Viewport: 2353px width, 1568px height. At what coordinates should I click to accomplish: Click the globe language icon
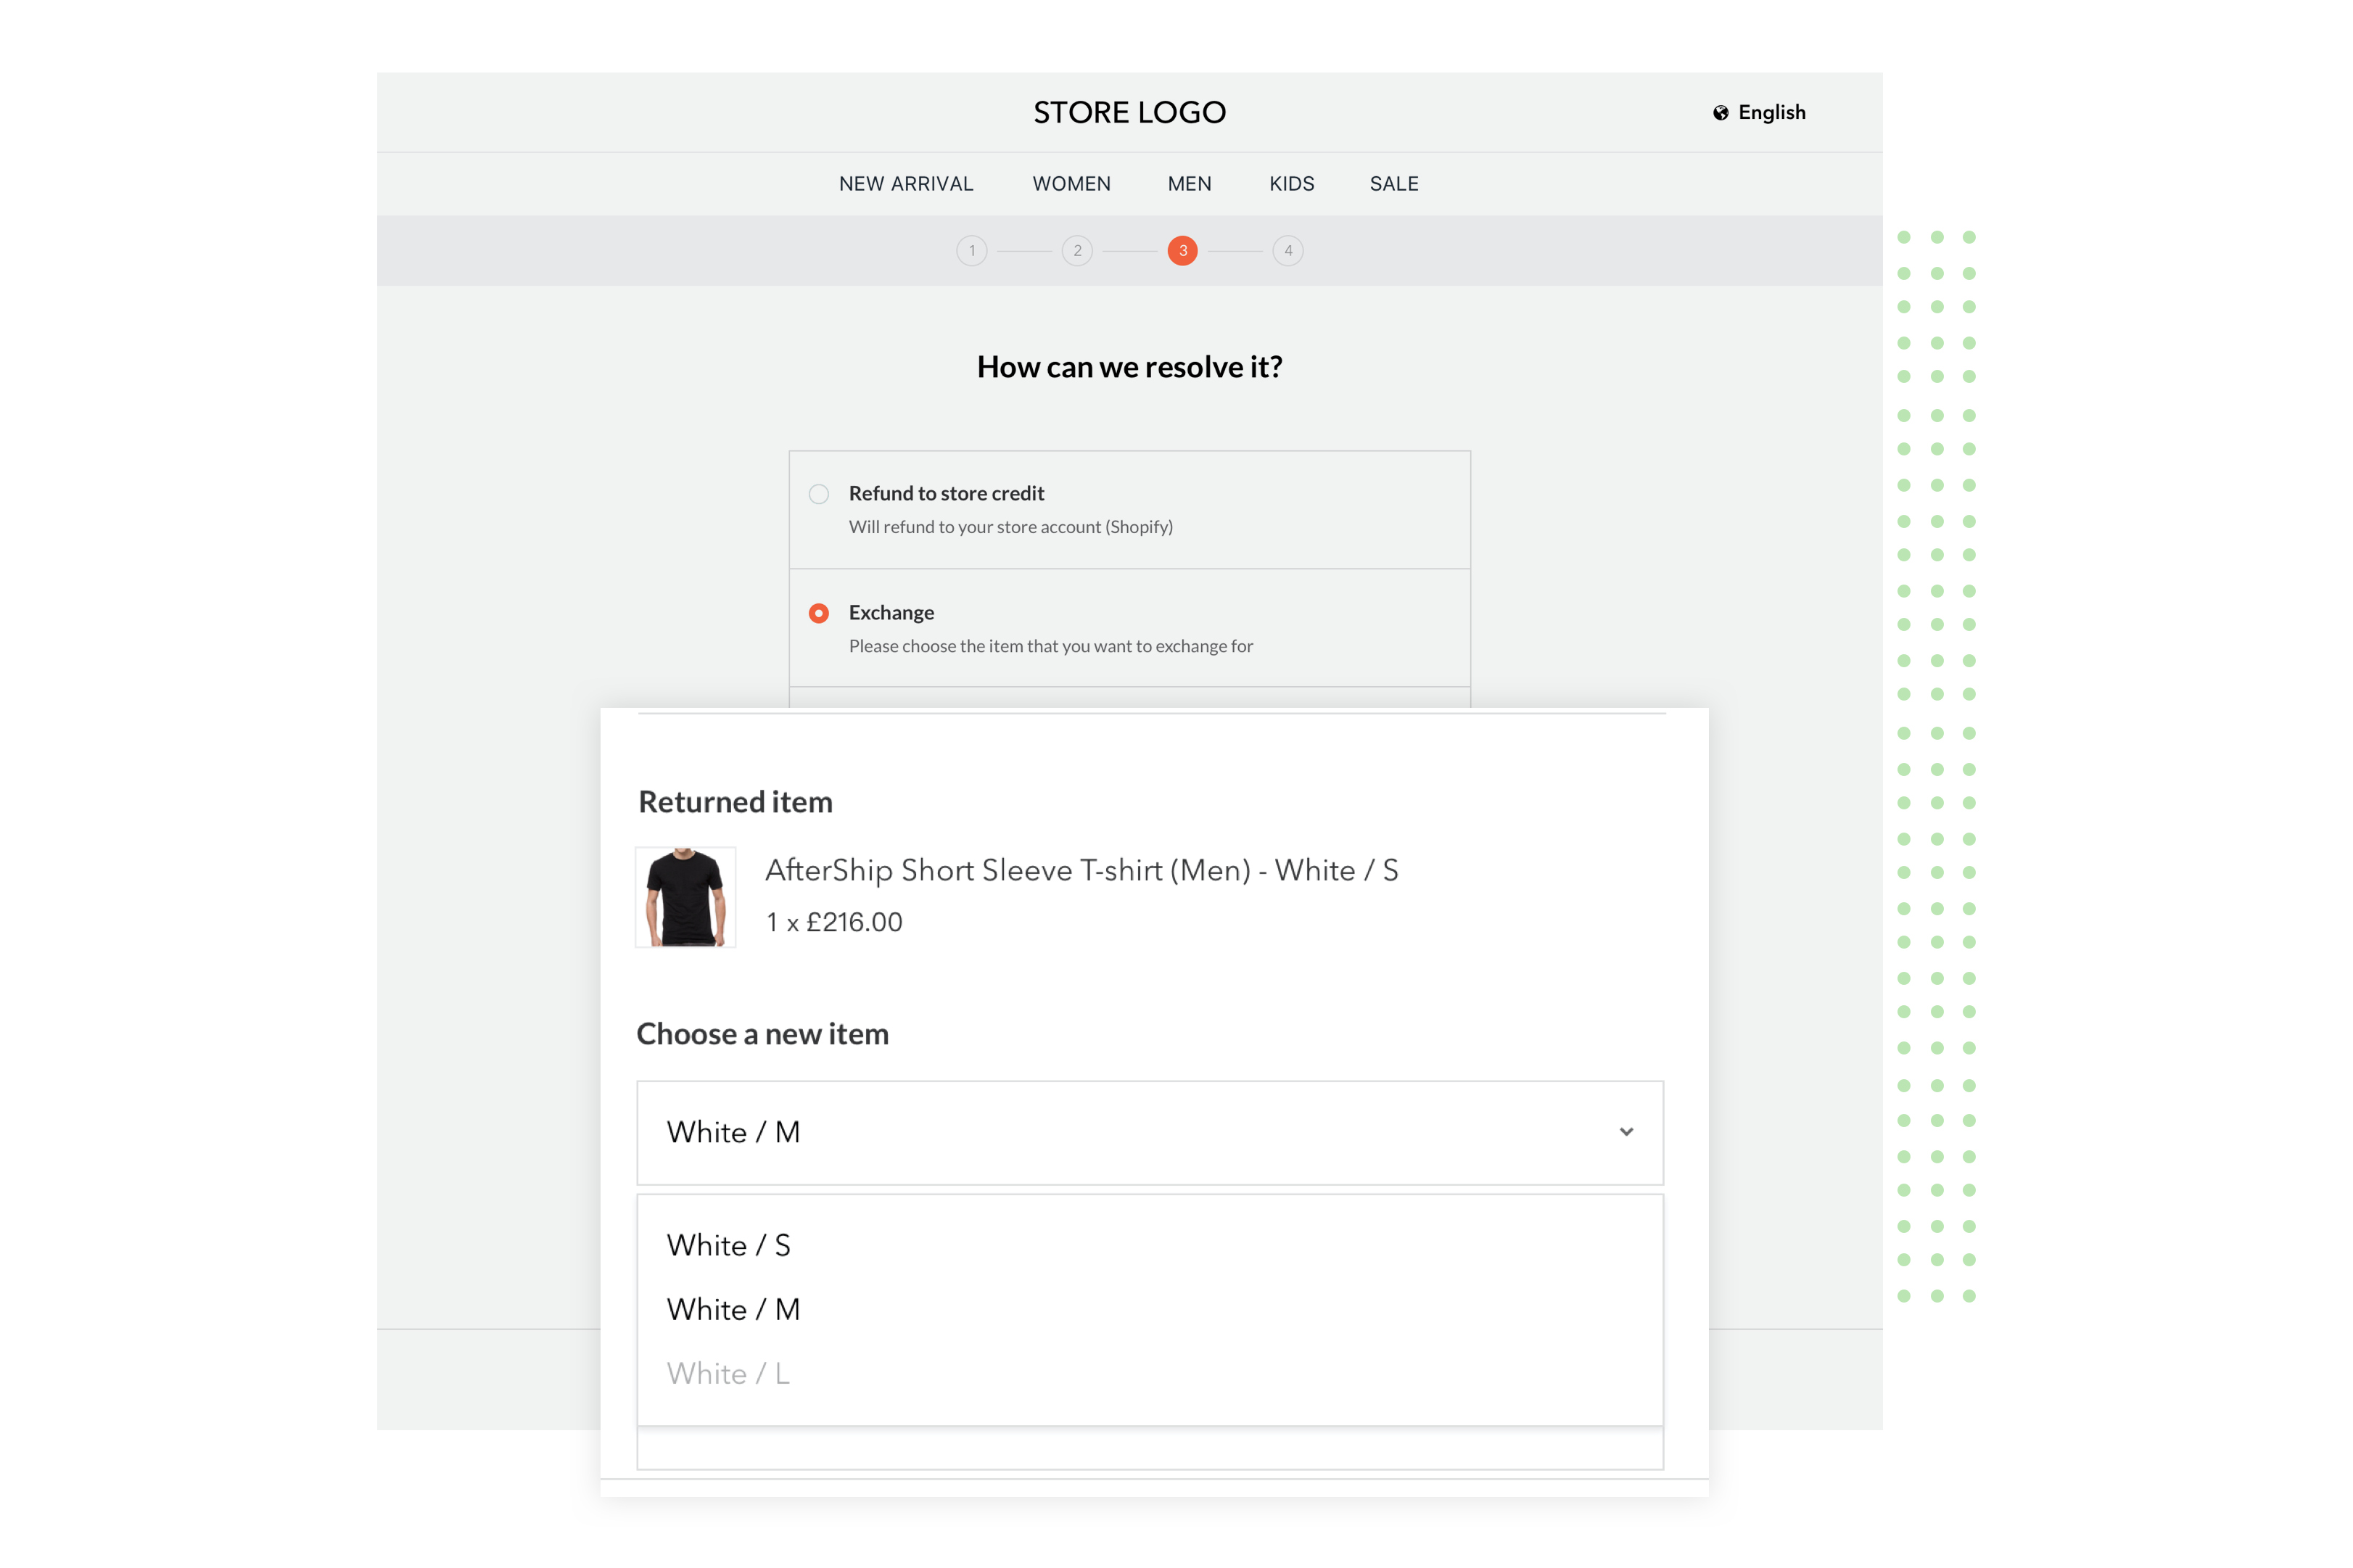(x=1720, y=113)
